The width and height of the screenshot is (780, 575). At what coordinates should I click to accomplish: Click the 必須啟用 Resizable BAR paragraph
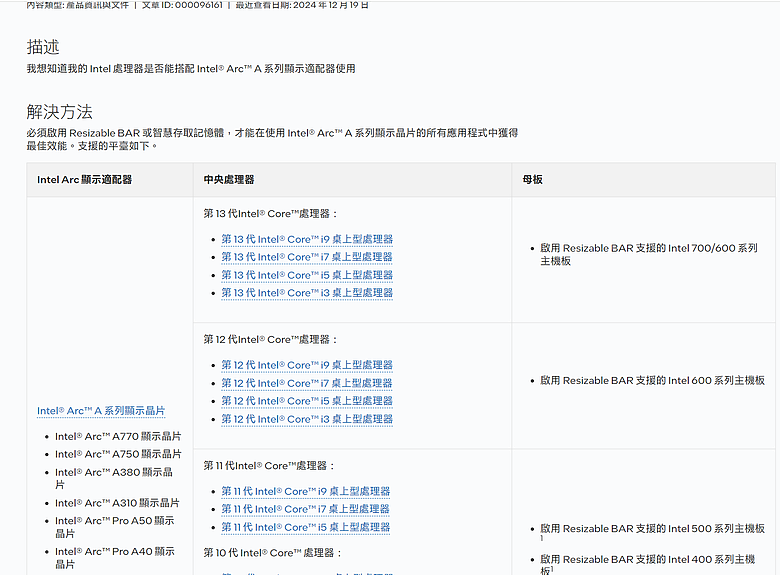pos(273,139)
